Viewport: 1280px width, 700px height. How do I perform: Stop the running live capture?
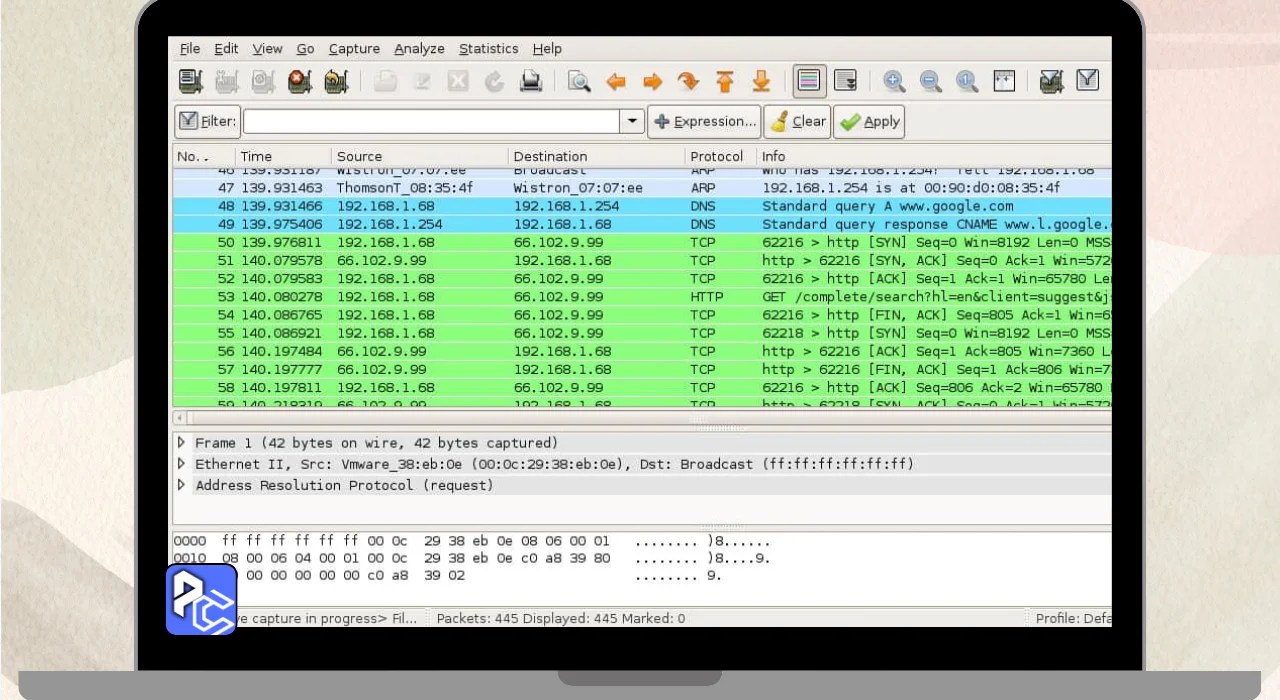coord(299,81)
